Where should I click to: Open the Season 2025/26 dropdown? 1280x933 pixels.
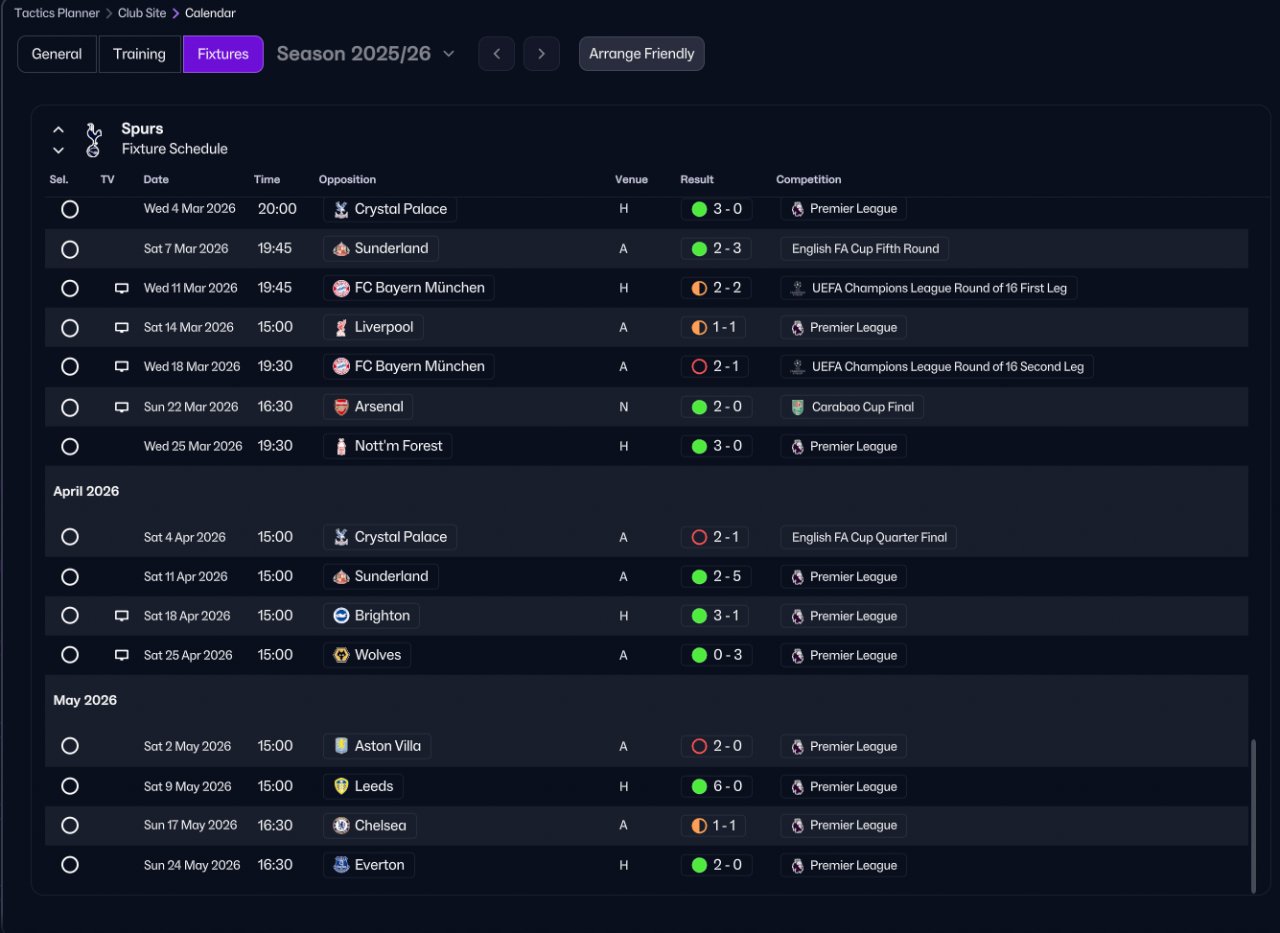pyautogui.click(x=366, y=54)
